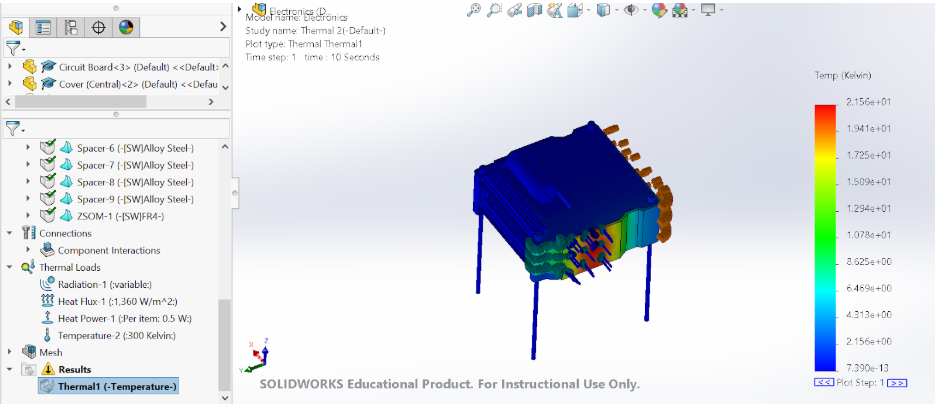The image size is (938, 404).
Task: Switch to the DisplayManager color ball tab
Action: [x=126, y=27]
